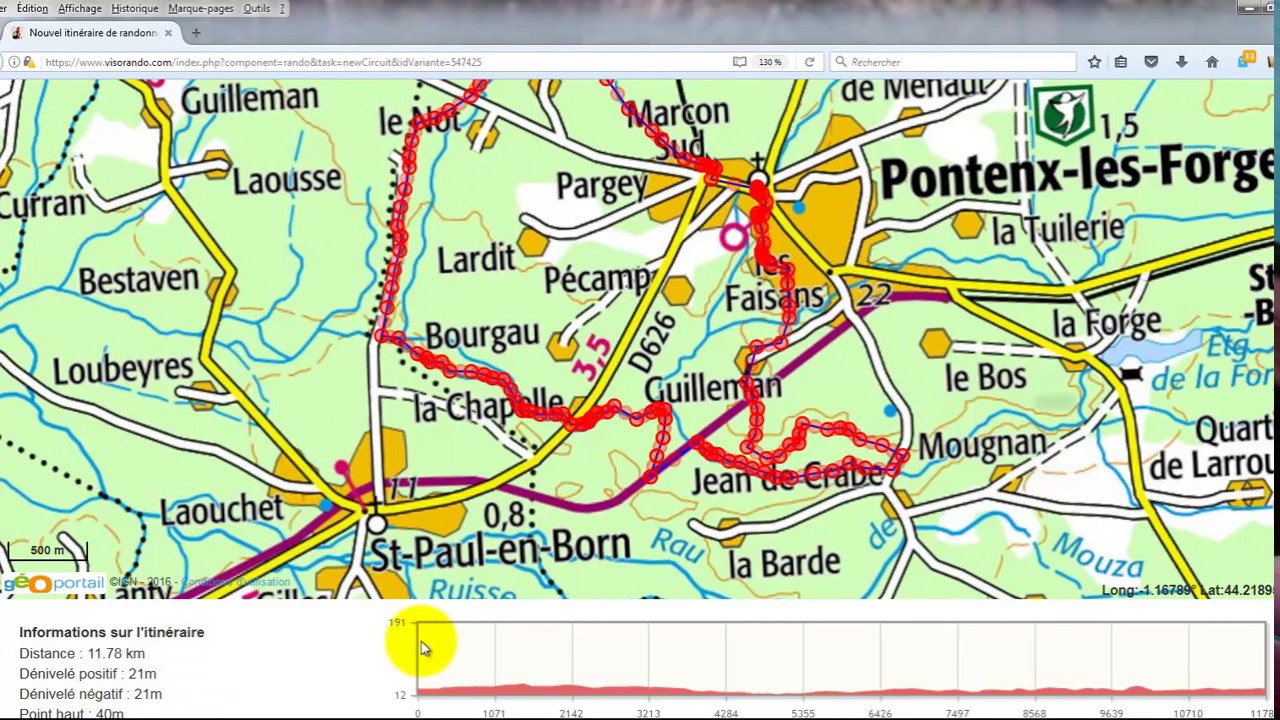Open the Outils menu
Viewport: 1280px width, 720px height.
pos(256,8)
